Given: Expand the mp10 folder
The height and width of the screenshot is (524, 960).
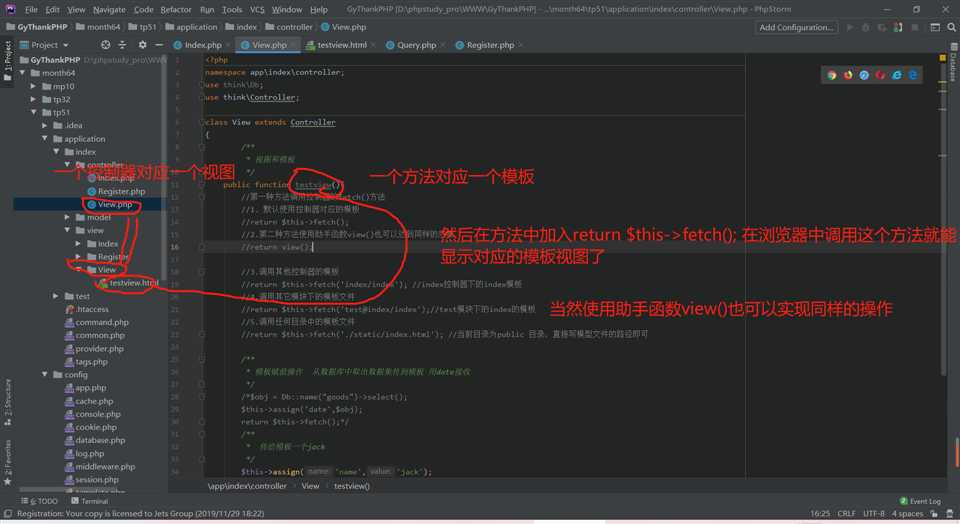Looking at the screenshot, I should (x=33, y=86).
